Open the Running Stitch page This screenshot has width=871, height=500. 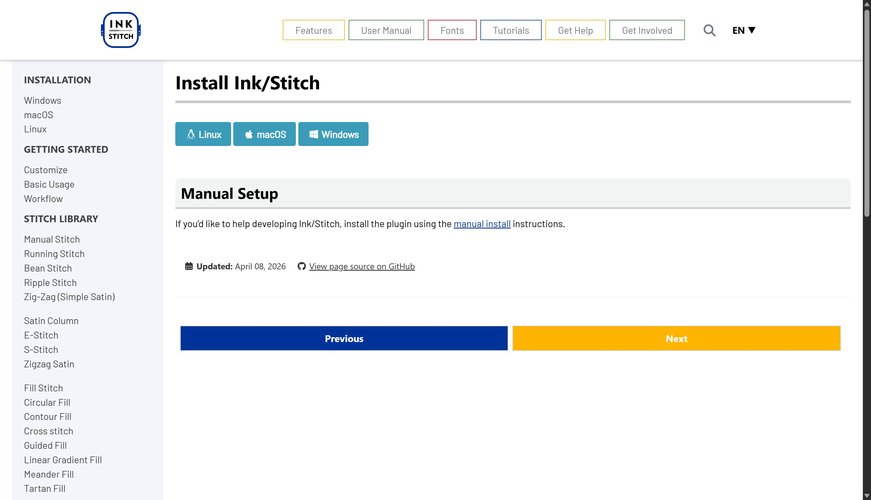point(54,254)
